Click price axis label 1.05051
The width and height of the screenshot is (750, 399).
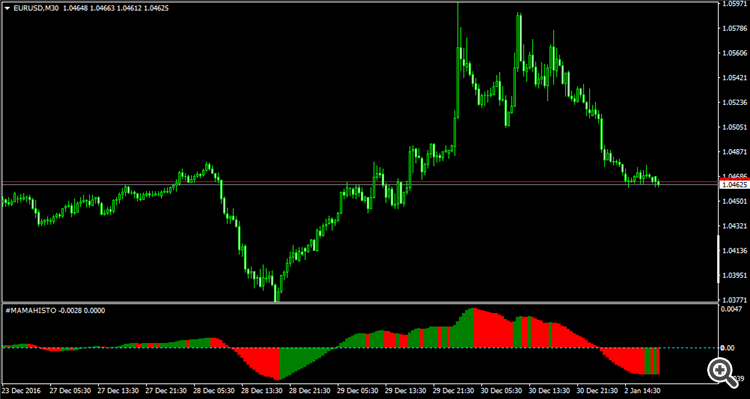click(x=735, y=127)
